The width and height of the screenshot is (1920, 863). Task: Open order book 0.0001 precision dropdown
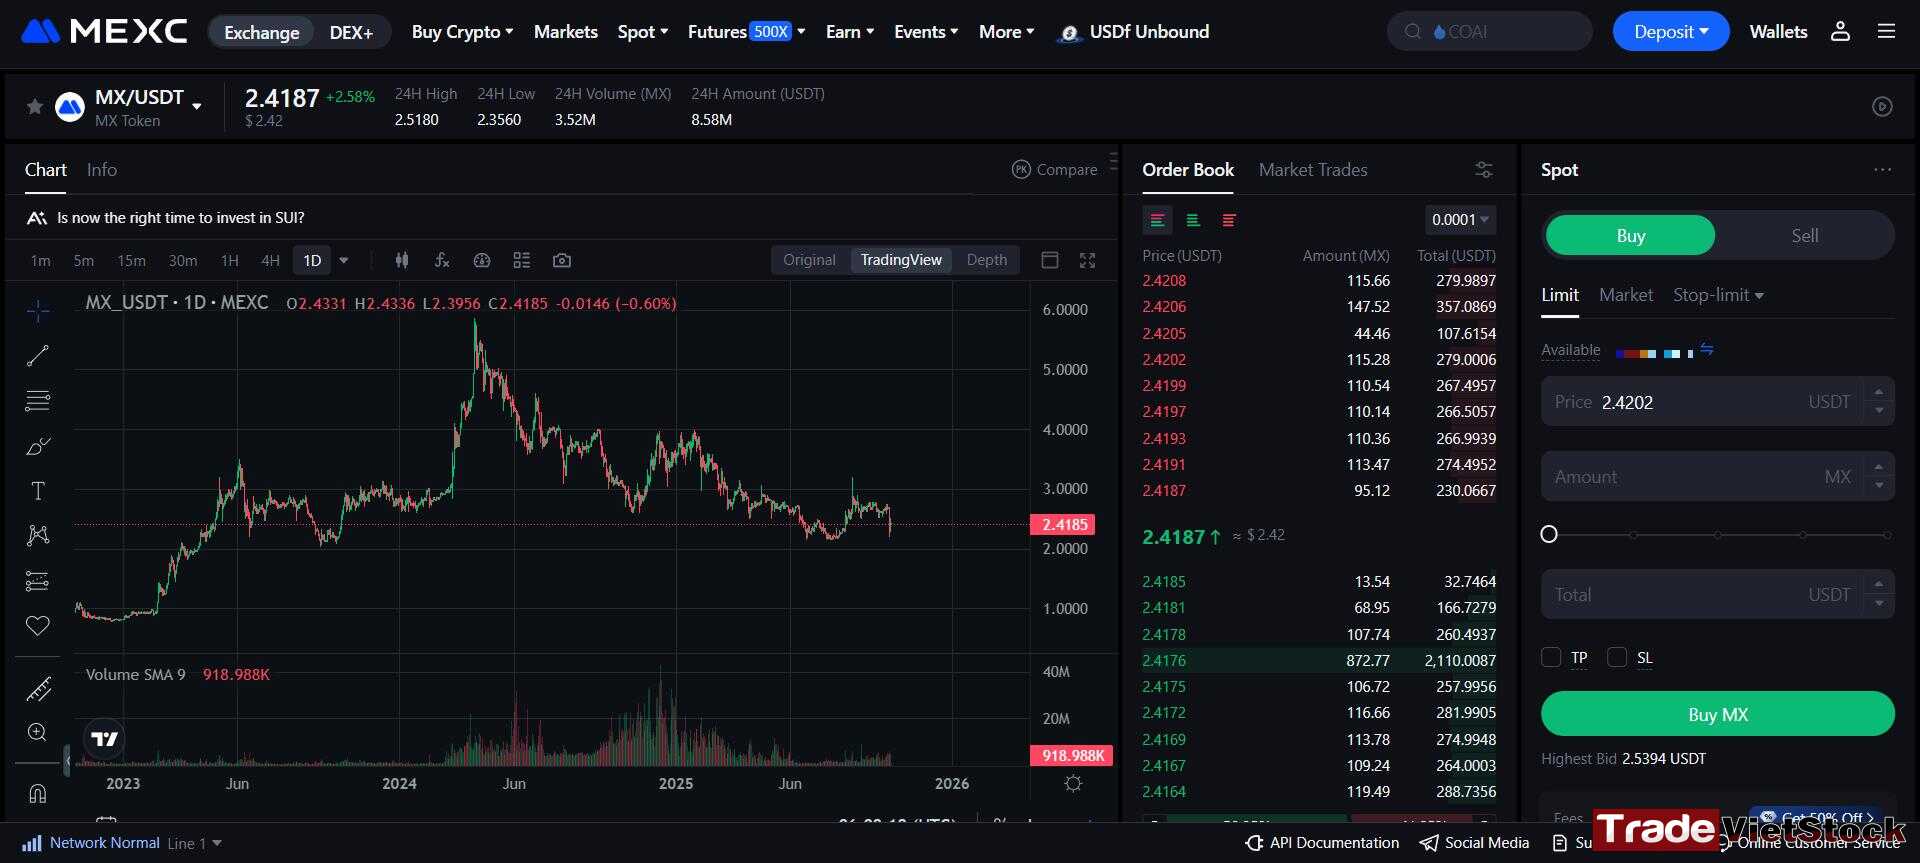coord(1460,220)
